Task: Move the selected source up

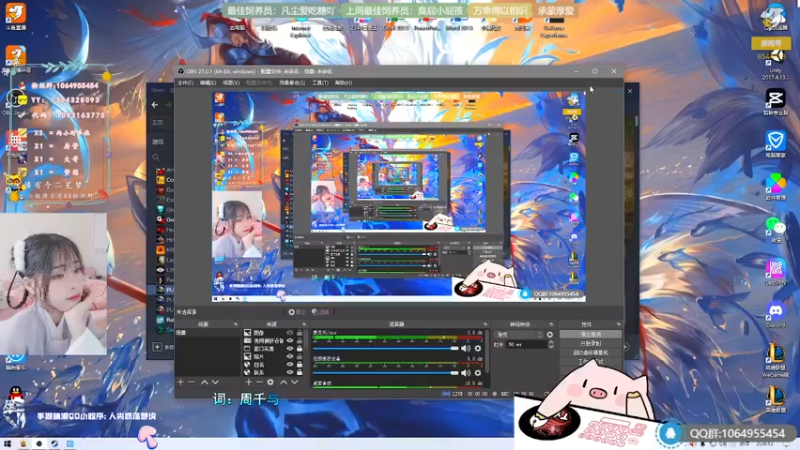Action: (284, 382)
